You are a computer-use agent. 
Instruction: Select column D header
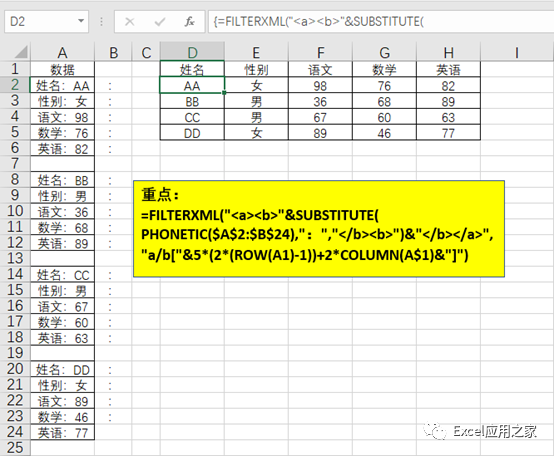coord(192,52)
